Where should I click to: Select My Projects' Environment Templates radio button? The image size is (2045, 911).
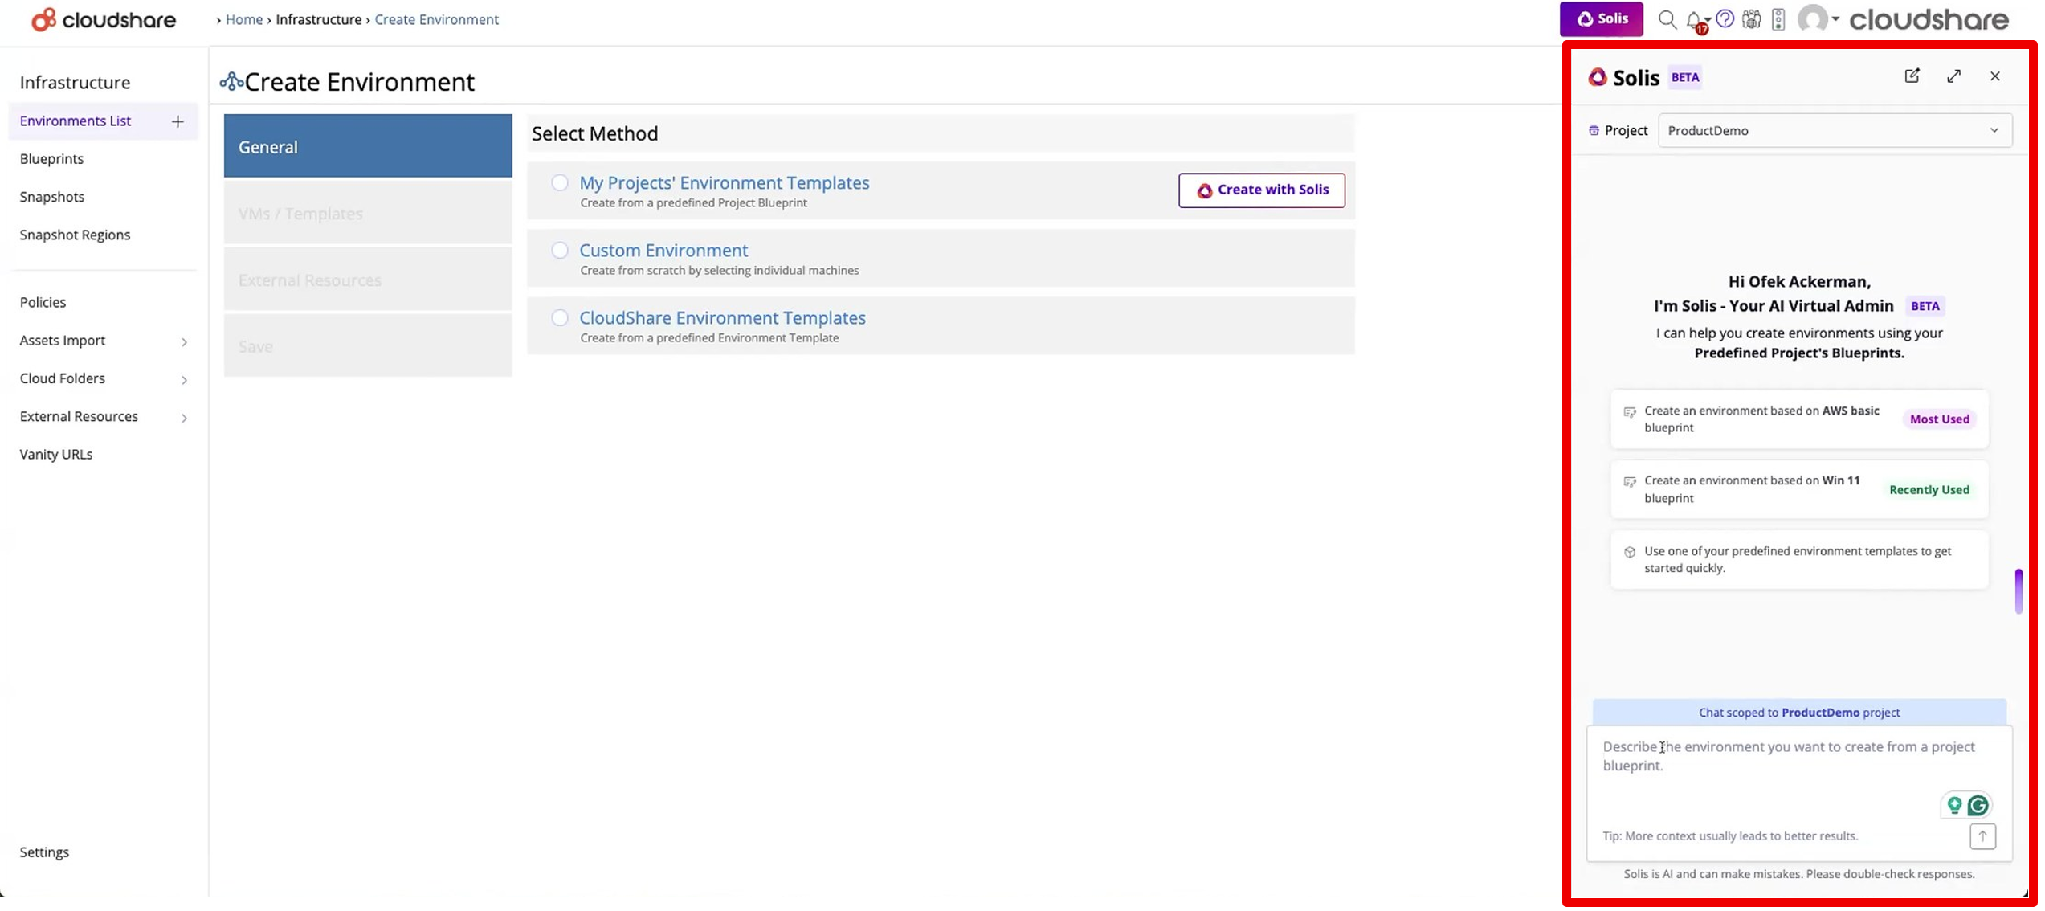560,183
